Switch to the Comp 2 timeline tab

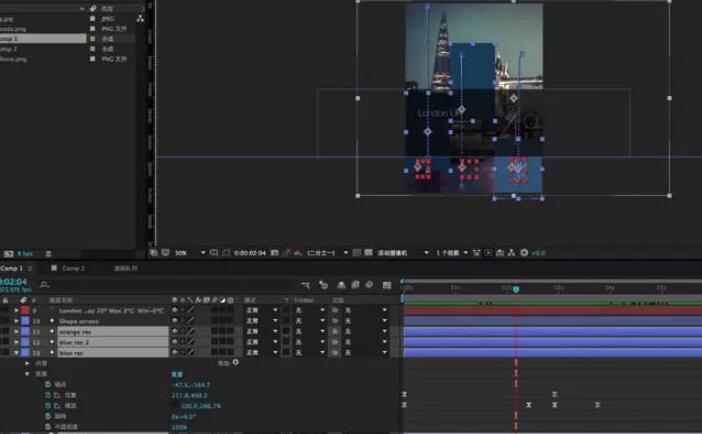click(x=73, y=268)
